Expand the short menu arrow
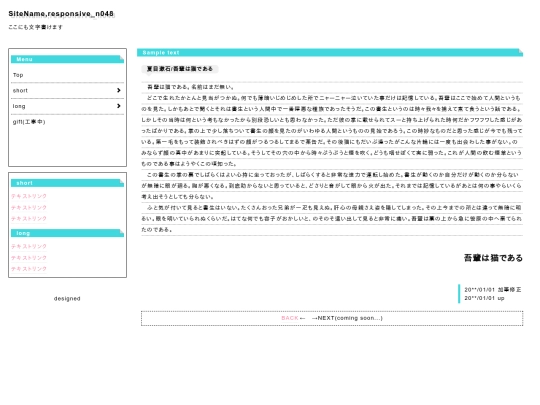This screenshot has height=405, width=540. coord(118,90)
